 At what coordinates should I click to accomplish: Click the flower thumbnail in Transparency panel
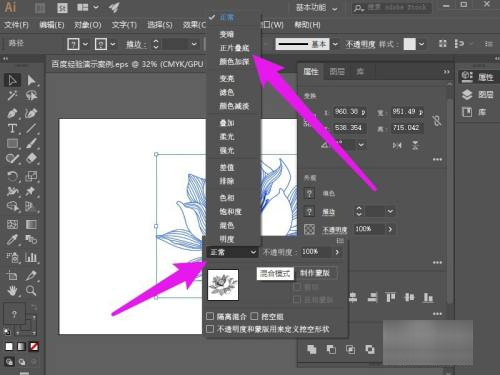(223, 285)
